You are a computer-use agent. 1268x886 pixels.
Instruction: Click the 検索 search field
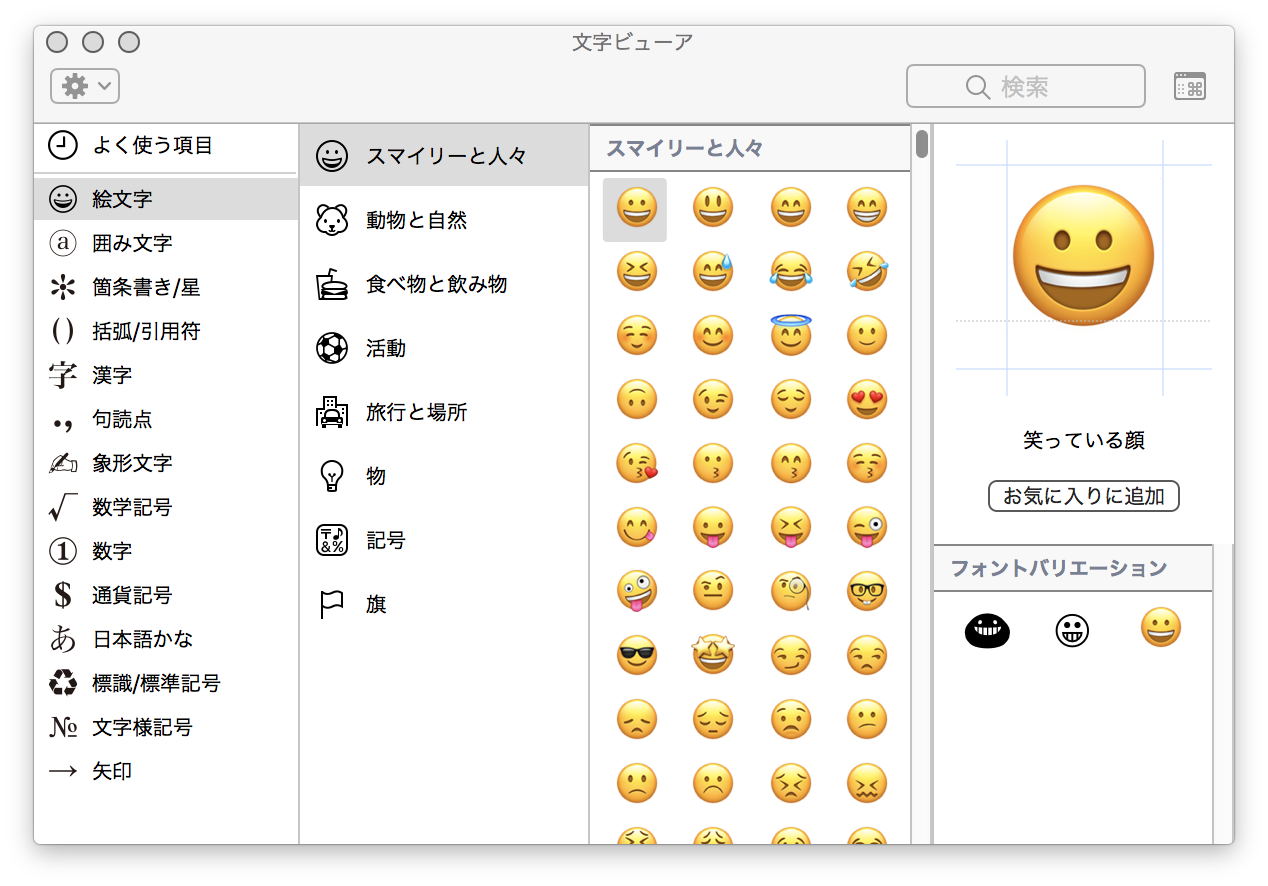click(1025, 86)
